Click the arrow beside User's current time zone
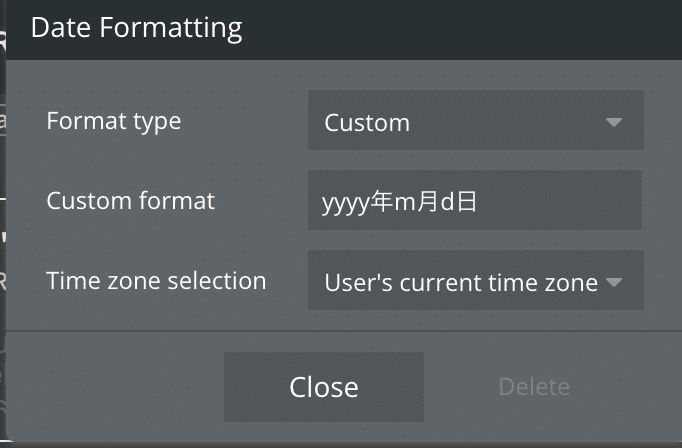This screenshot has width=682, height=448. [x=614, y=282]
